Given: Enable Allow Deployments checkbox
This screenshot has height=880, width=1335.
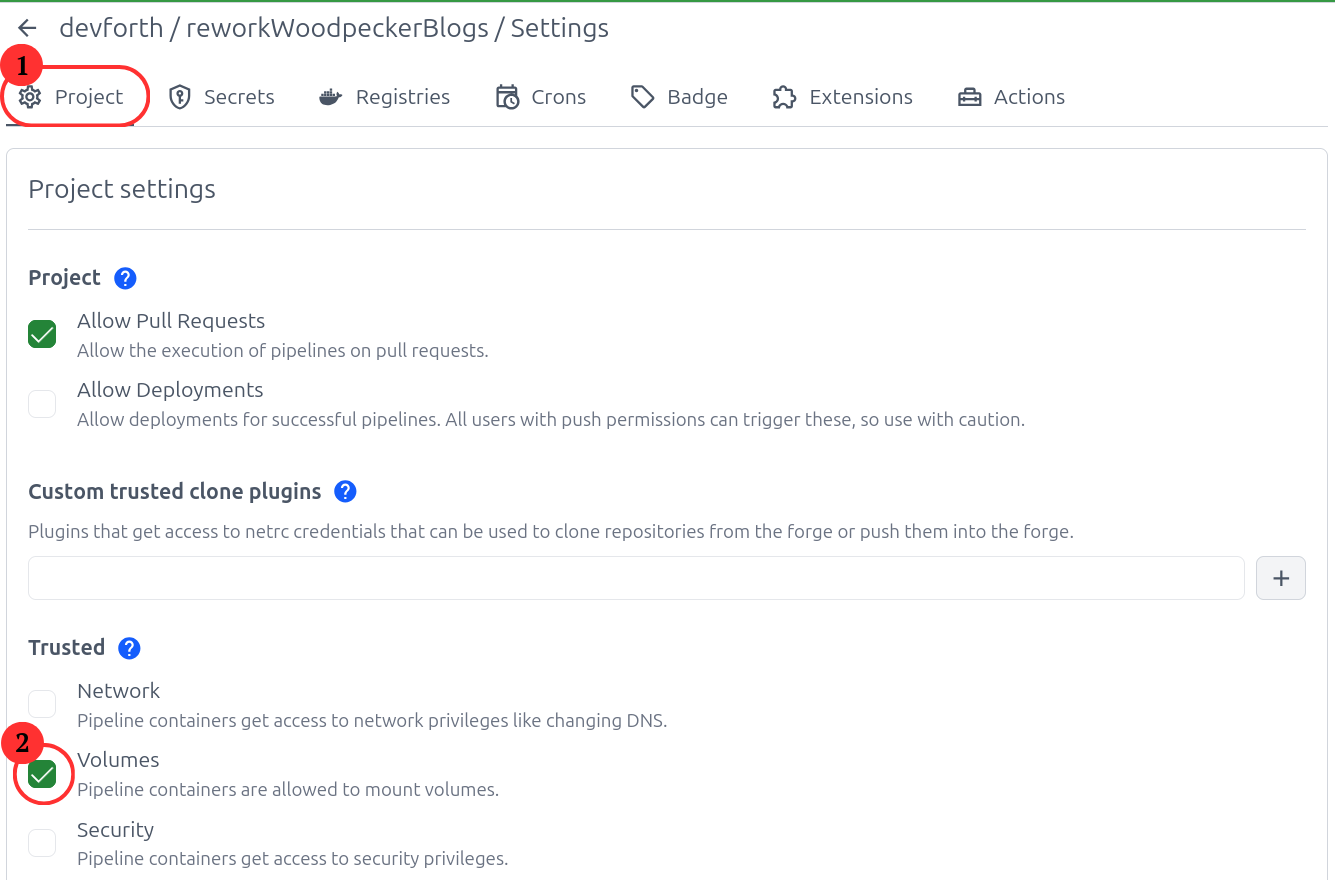Looking at the screenshot, I should (x=42, y=404).
